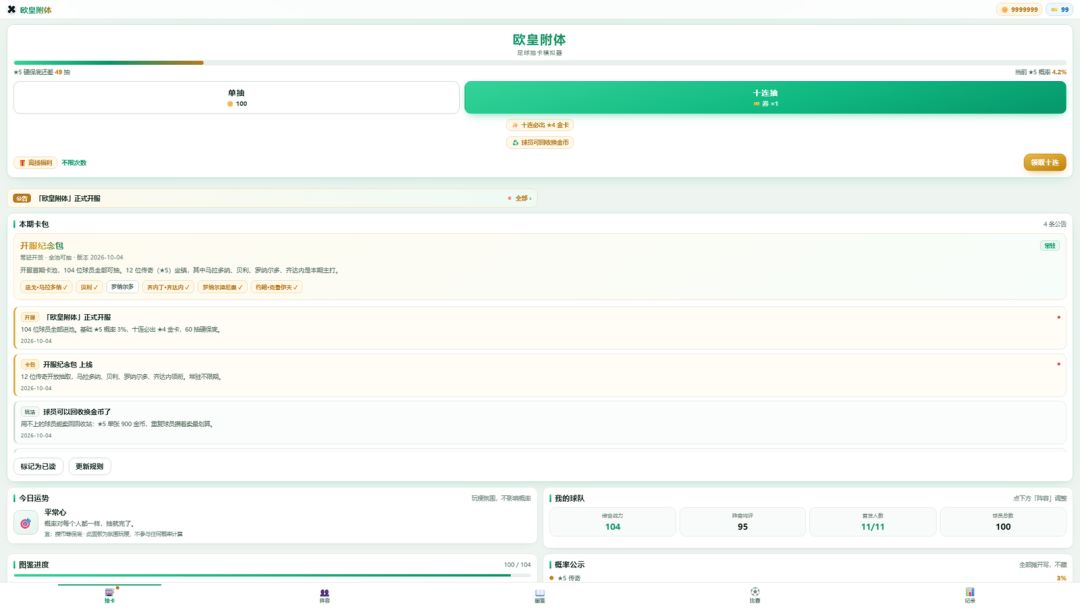Click the 不限次数 green link
This screenshot has width=1080, height=608.
pyautogui.click(x=74, y=163)
